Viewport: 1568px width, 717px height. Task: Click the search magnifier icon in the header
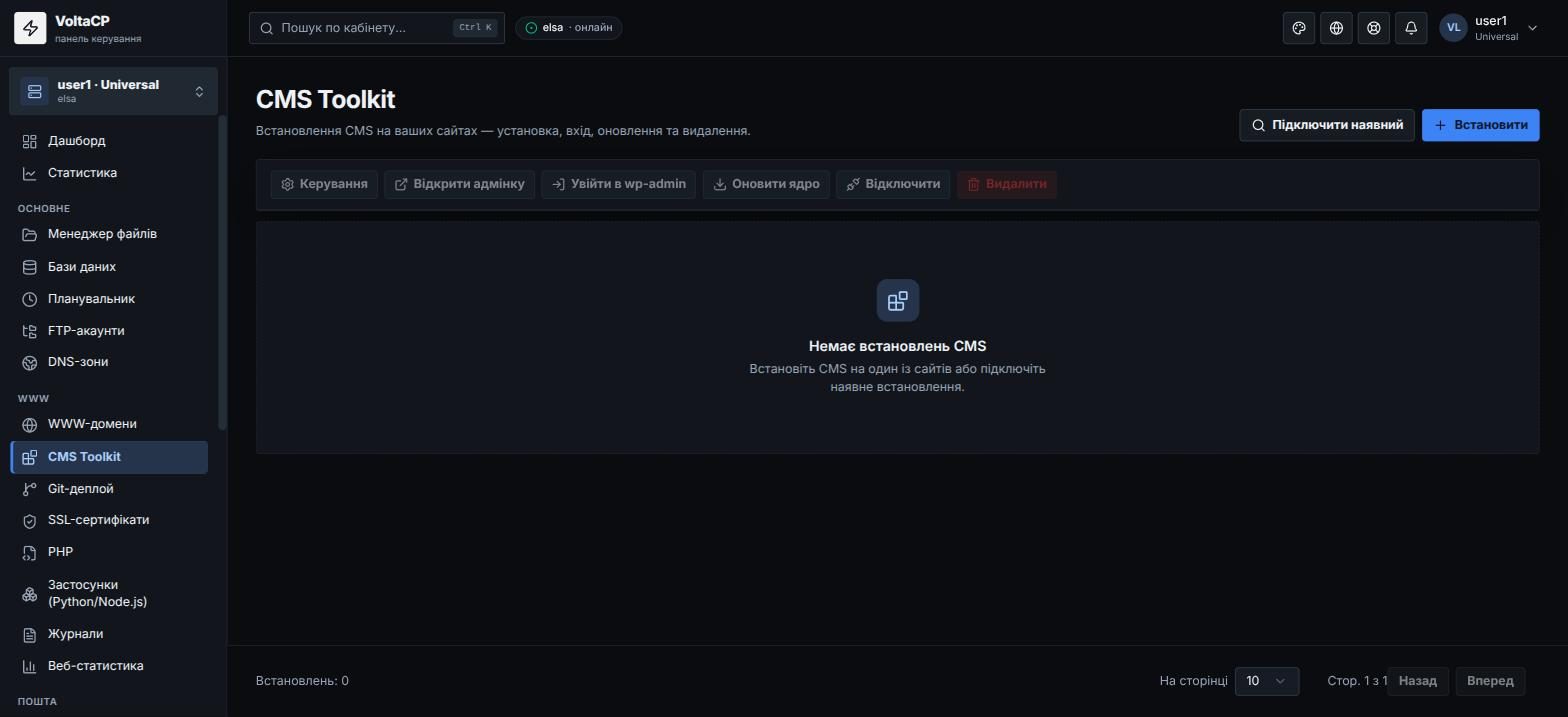267,28
